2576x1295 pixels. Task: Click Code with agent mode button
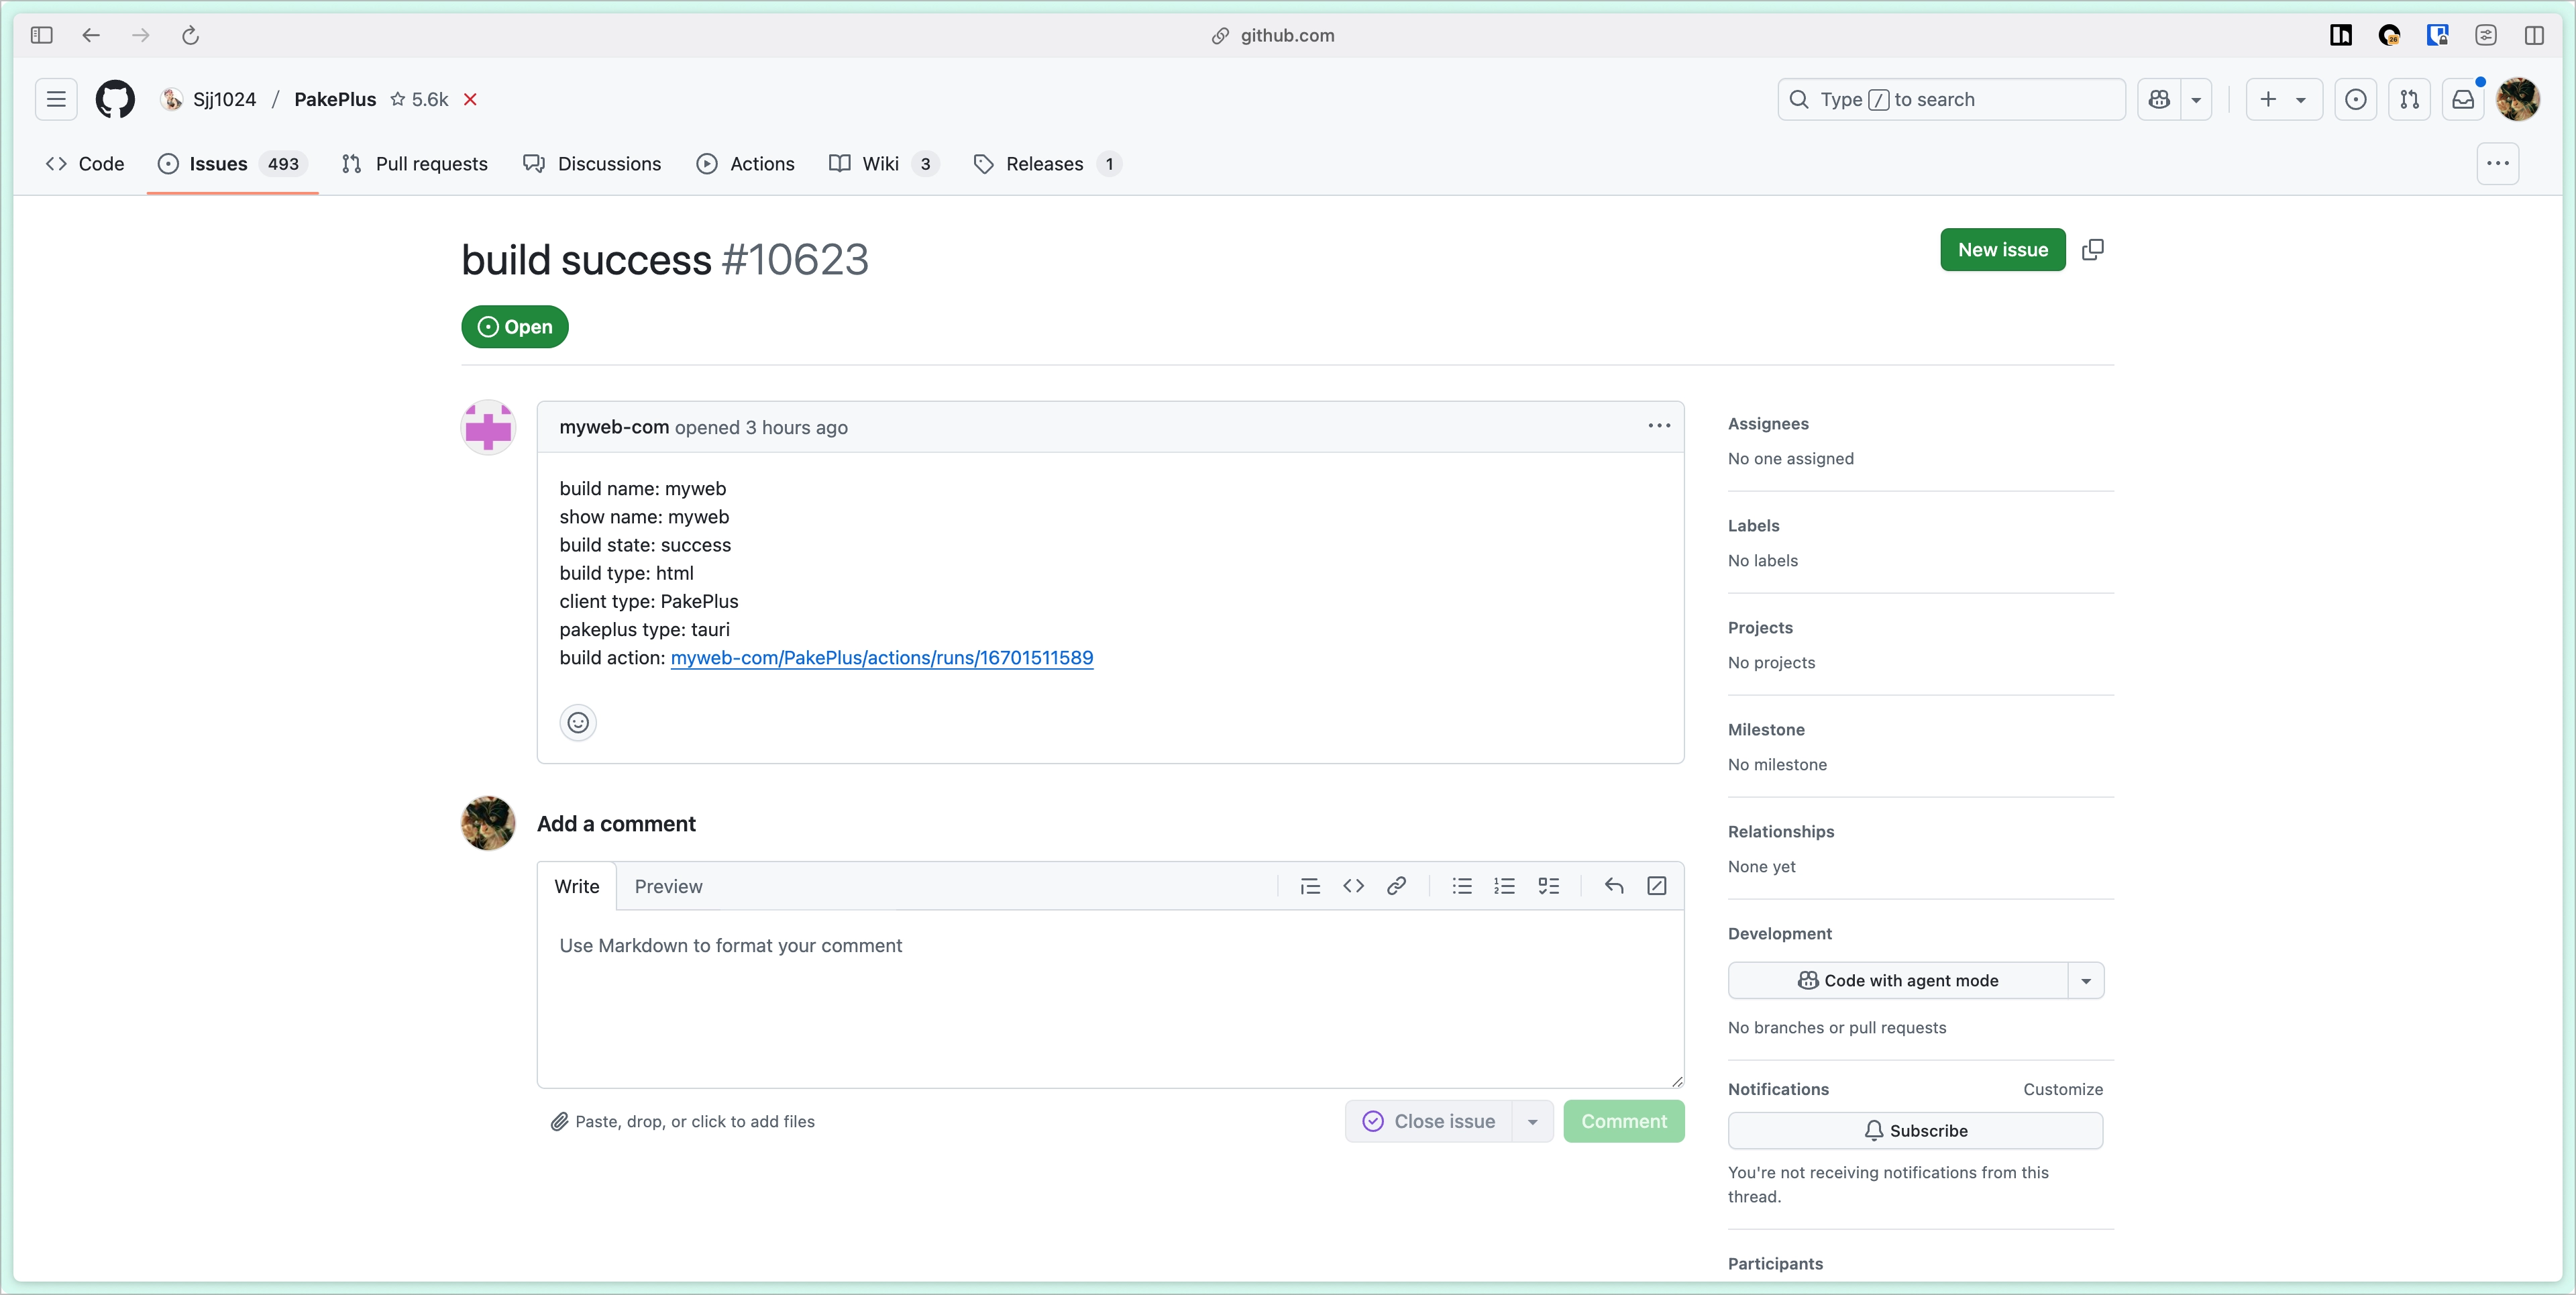[1898, 980]
